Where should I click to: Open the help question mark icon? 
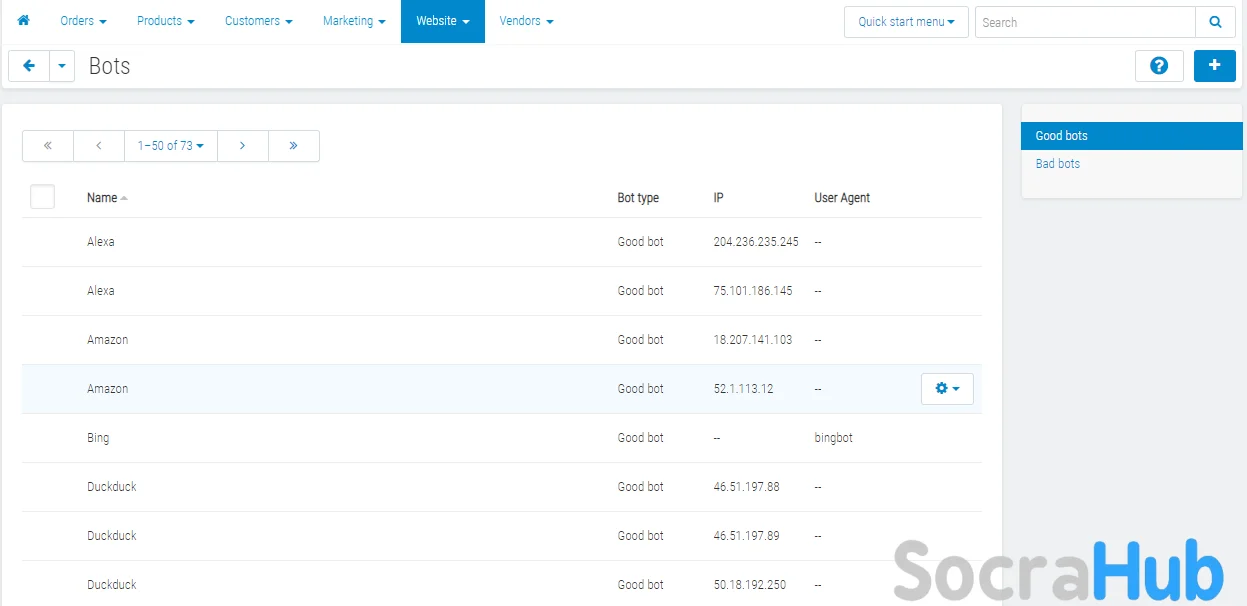click(x=1159, y=66)
